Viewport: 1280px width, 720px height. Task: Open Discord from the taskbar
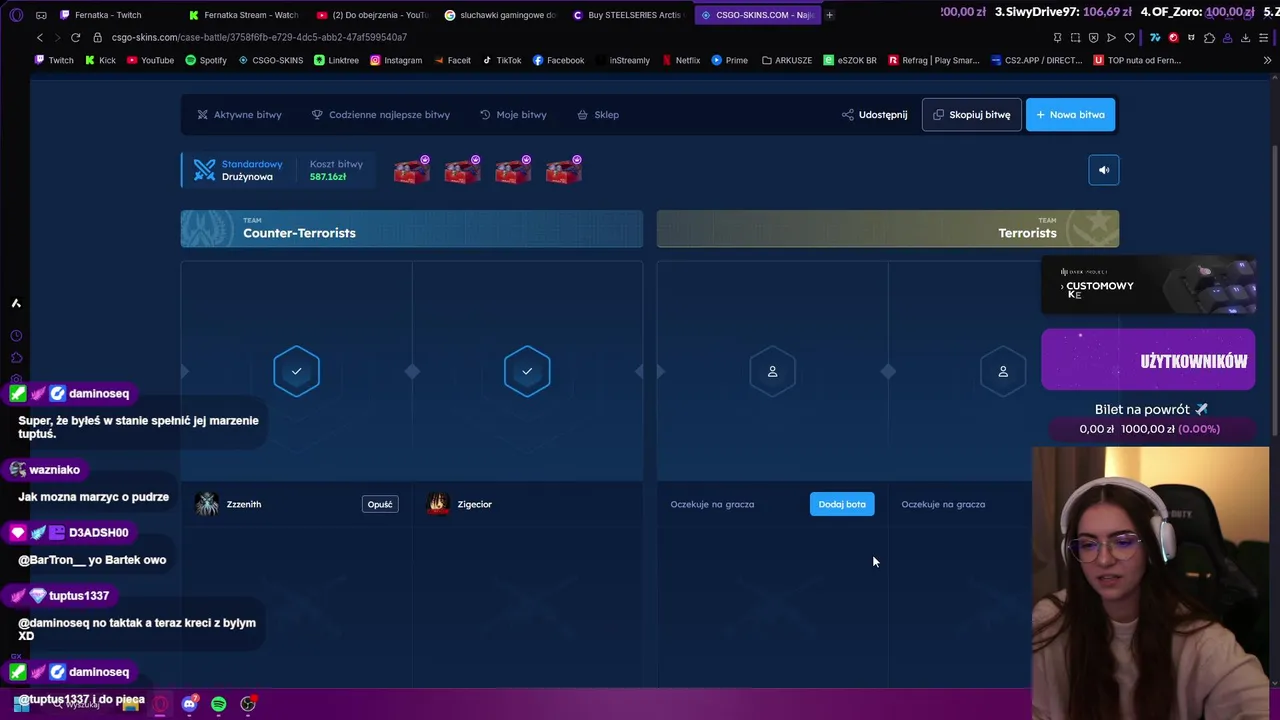189,704
